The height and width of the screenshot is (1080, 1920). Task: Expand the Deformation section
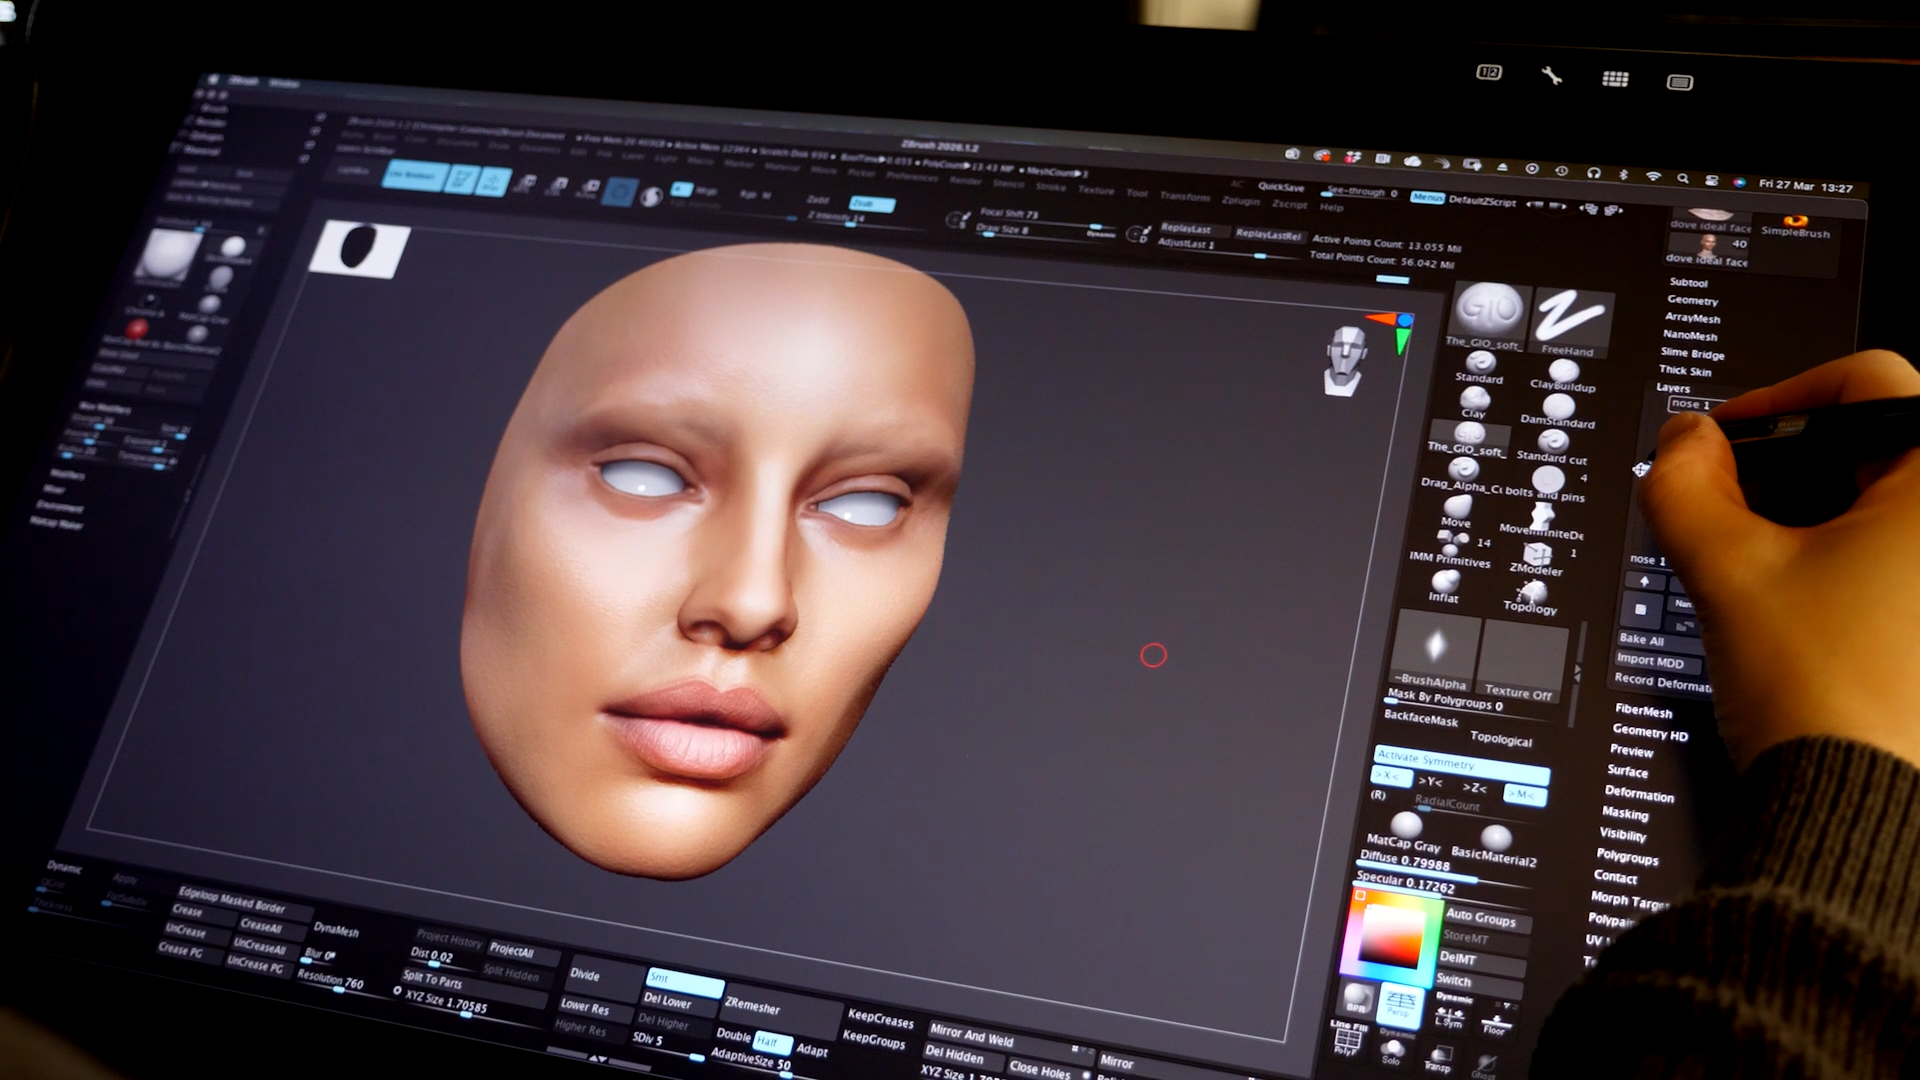pyautogui.click(x=1639, y=794)
